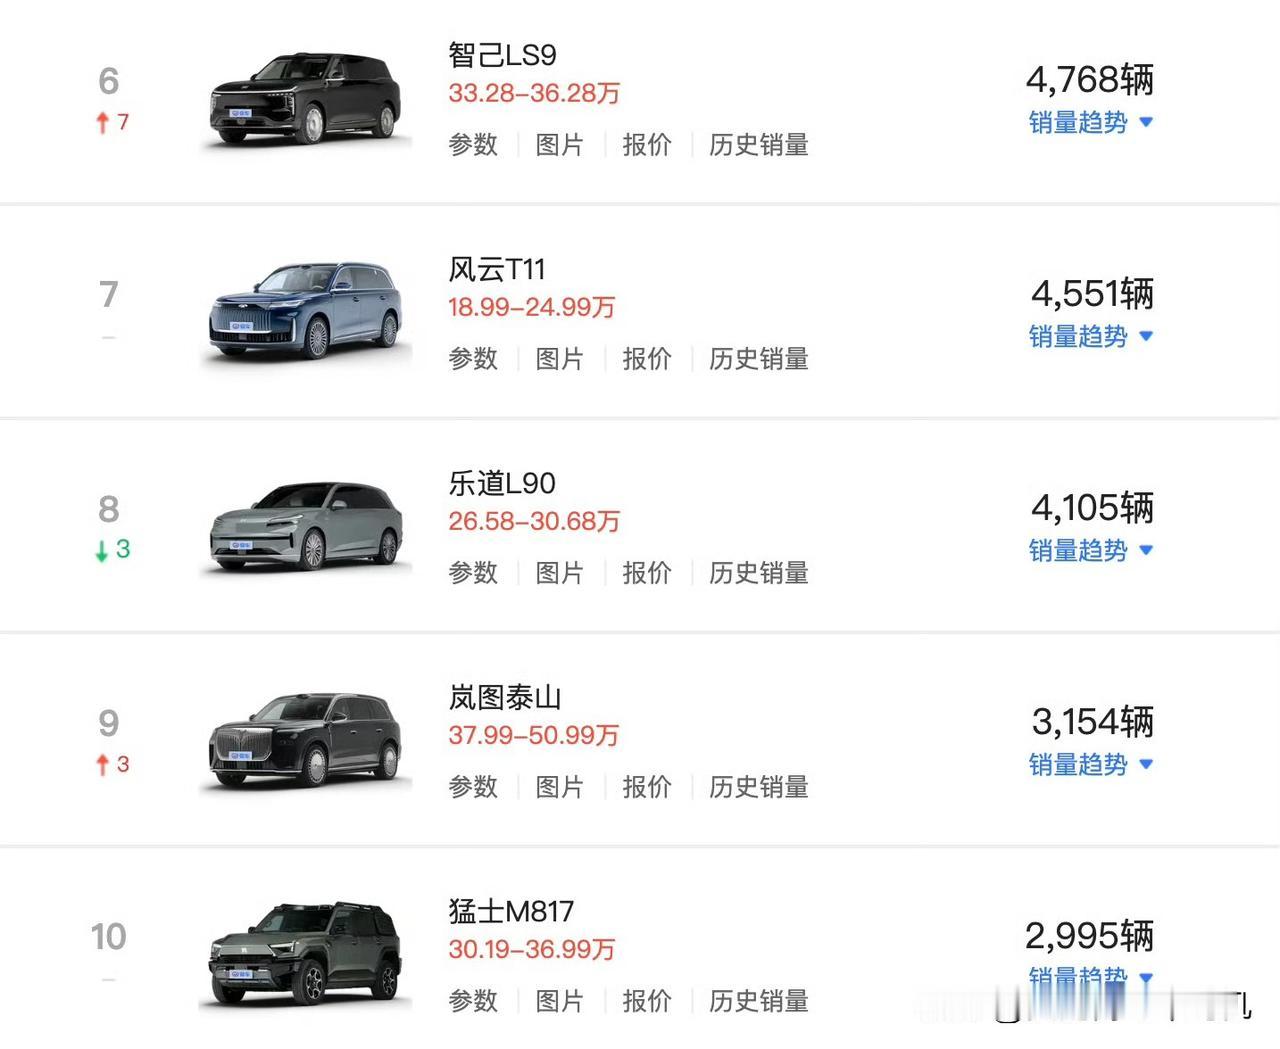Expand 销量趋势 for 智己LS9
This screenshot has height=1049, width=1280.
[1091, 123]
